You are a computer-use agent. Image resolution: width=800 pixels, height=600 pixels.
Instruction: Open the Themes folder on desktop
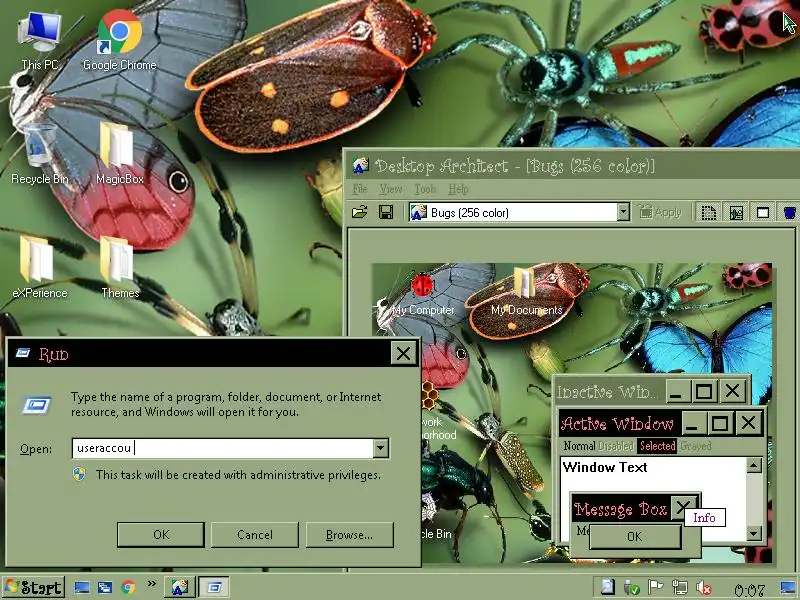point(120,268)
